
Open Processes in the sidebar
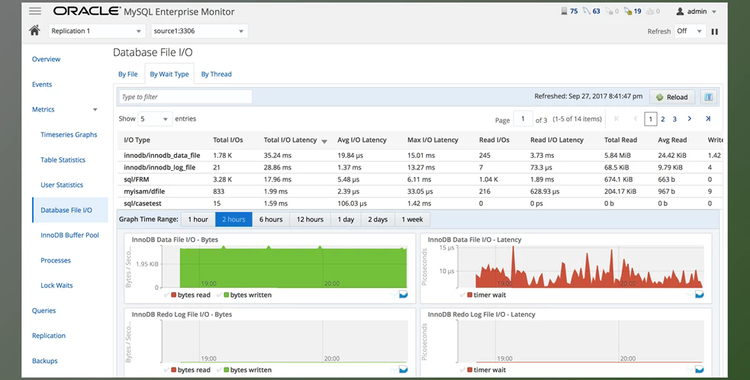pos(55,260)
